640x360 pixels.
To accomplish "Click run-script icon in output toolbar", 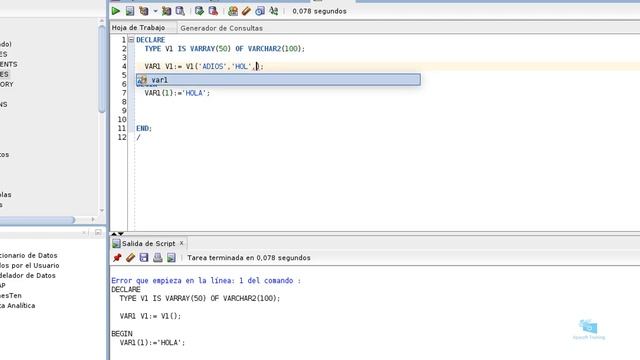I will (171, 258).
